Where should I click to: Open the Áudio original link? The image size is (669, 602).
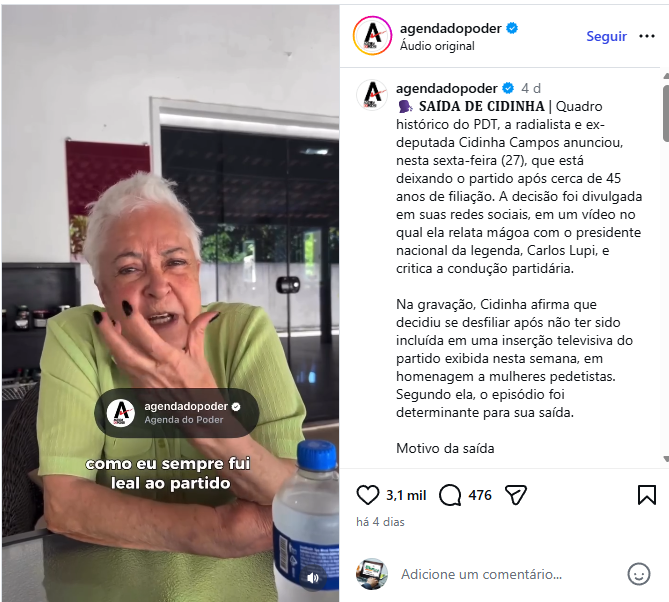(x=437, y=46)
